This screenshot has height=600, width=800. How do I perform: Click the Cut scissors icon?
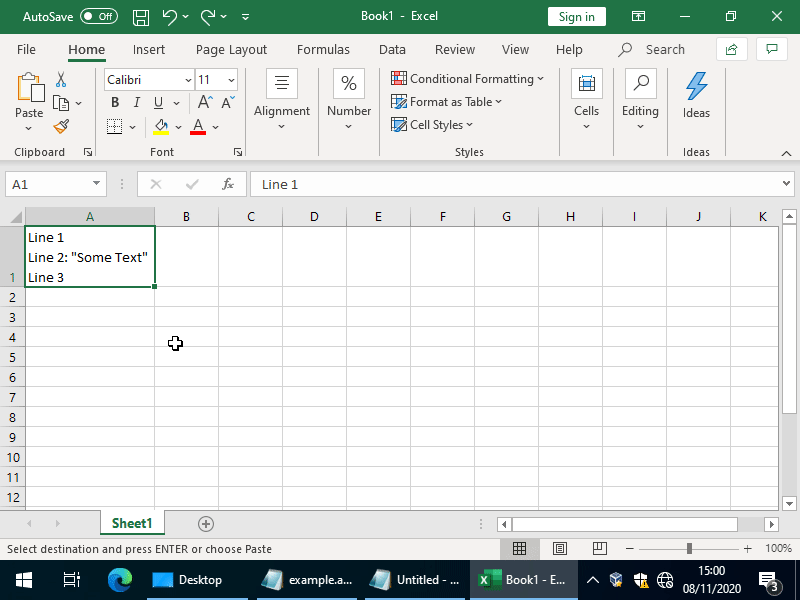tap(61, 80)
